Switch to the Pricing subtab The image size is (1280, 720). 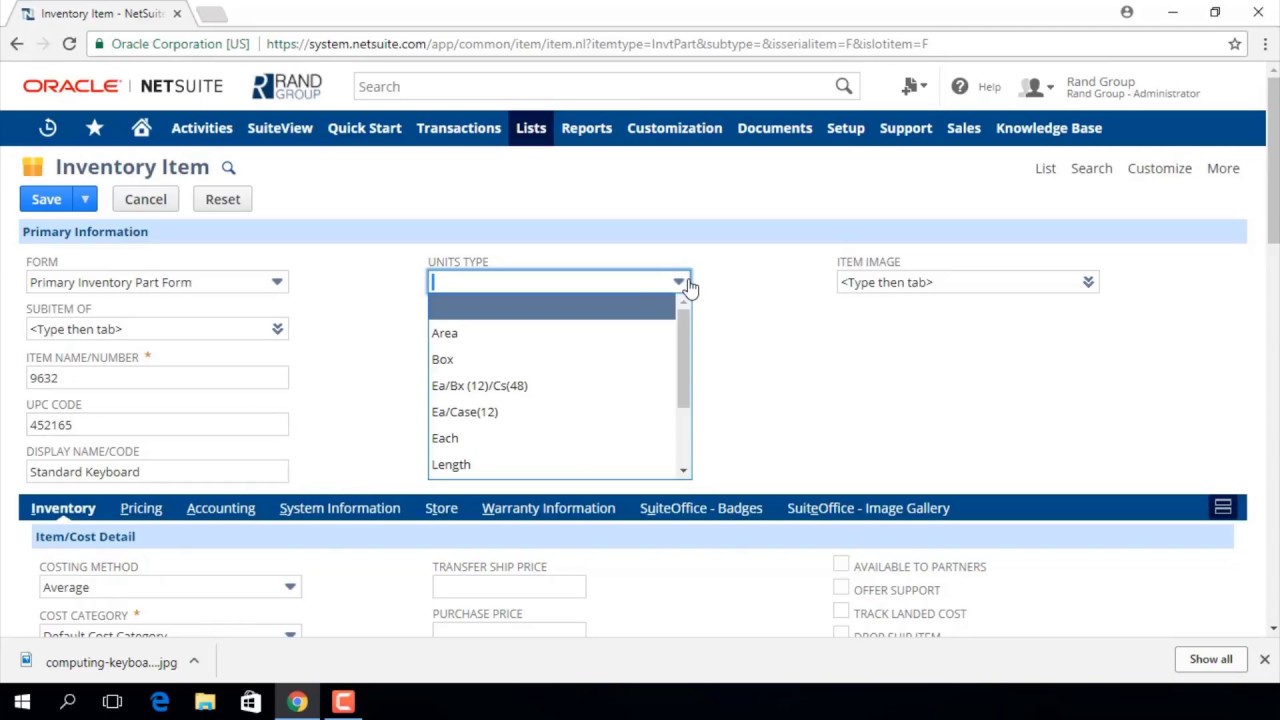tap(141, 508)
